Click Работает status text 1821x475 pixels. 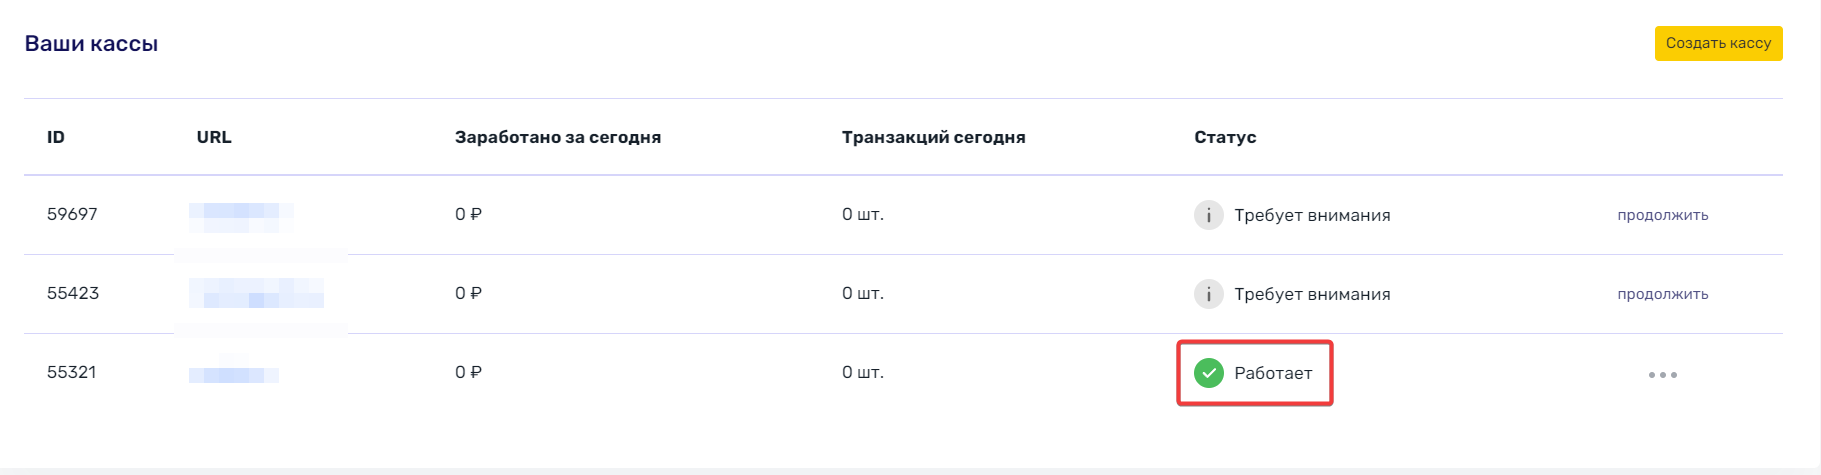click(x=1273, y=373)
